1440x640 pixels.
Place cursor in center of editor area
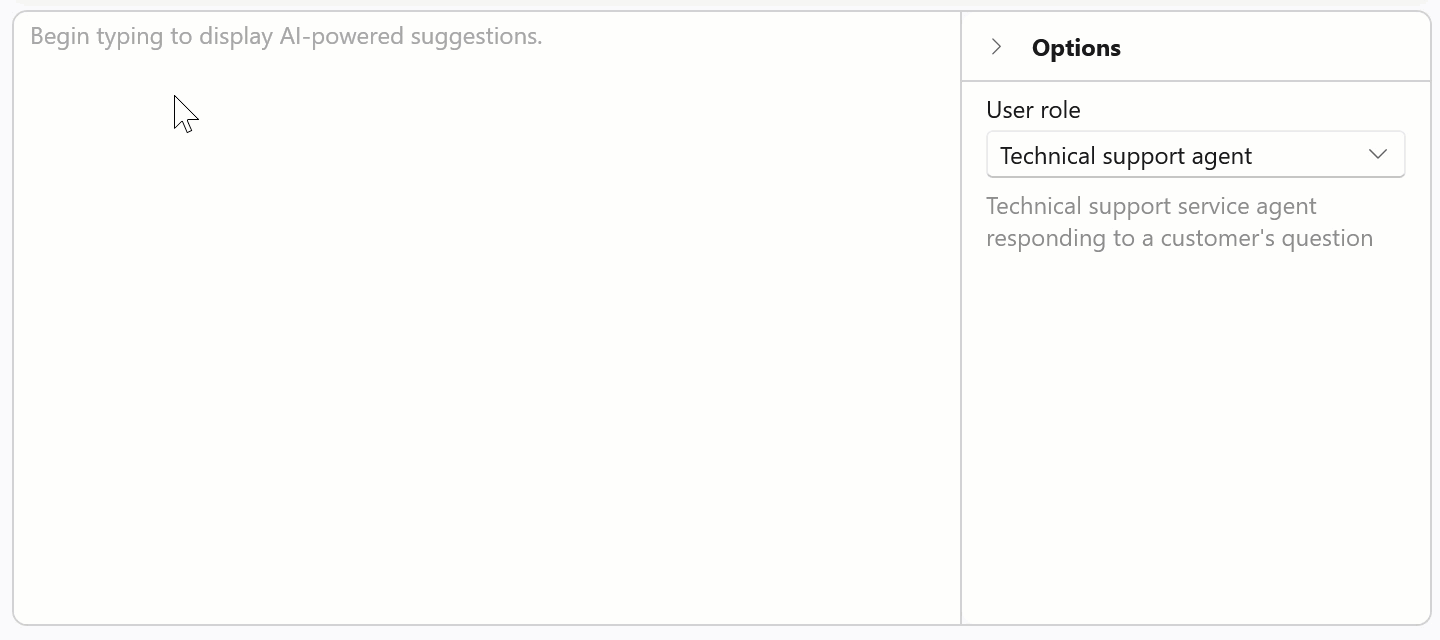[x=486, y=320]
